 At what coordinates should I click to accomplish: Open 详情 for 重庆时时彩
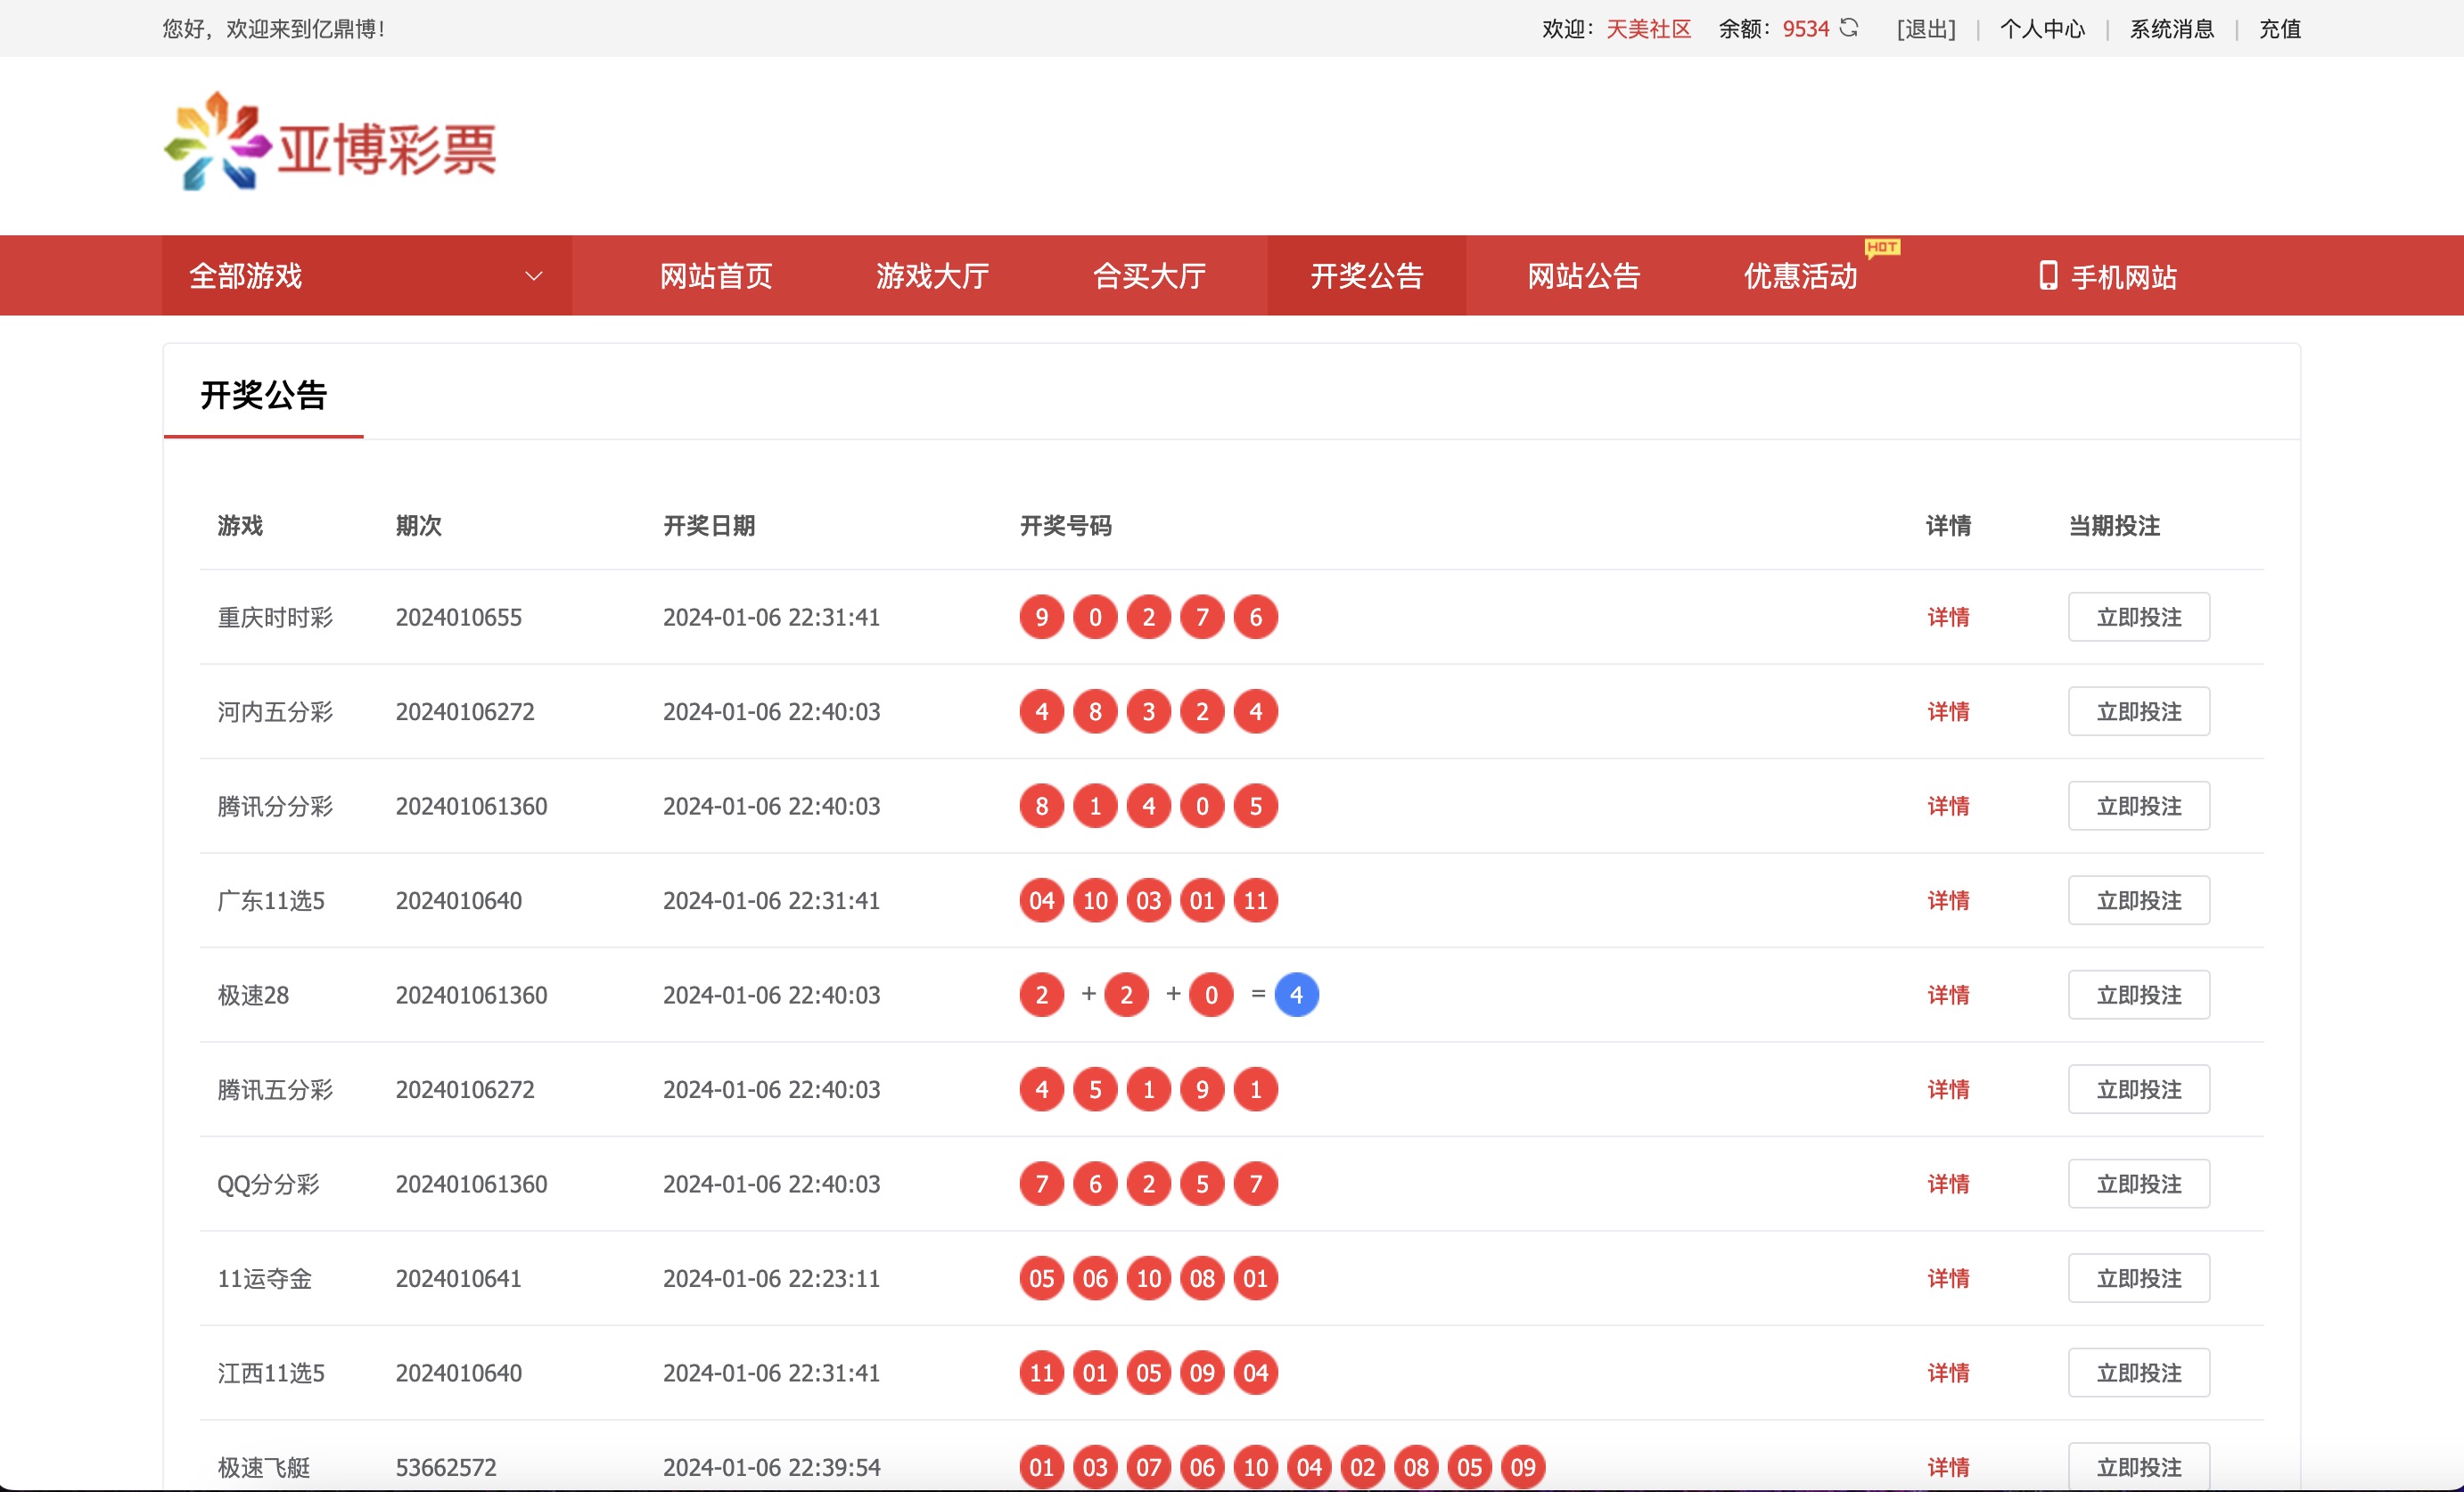1948,617
